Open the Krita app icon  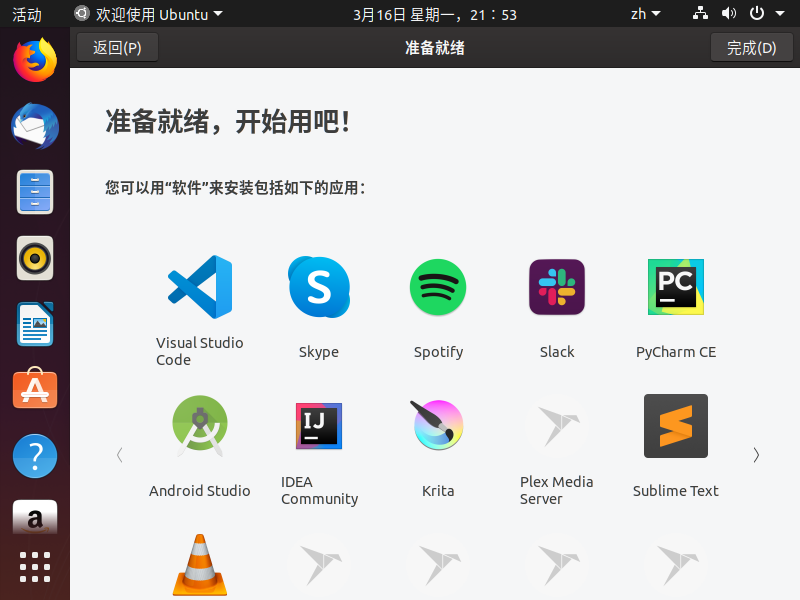point(438,424)
